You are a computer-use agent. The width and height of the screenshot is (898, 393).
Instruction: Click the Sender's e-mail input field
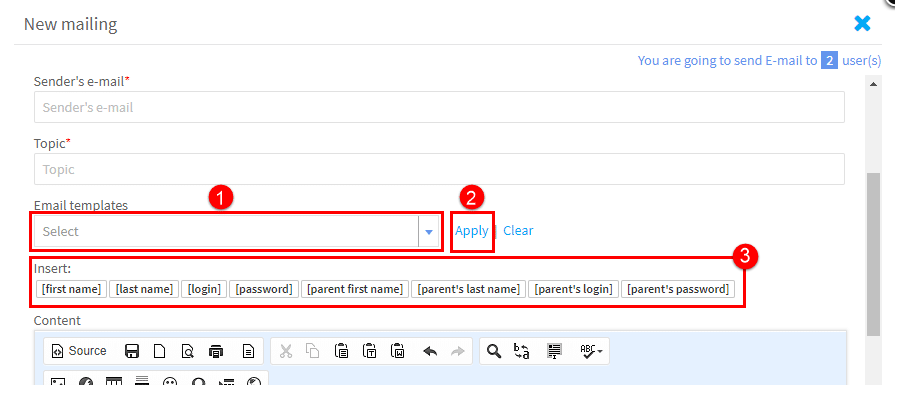coord(439,107)
